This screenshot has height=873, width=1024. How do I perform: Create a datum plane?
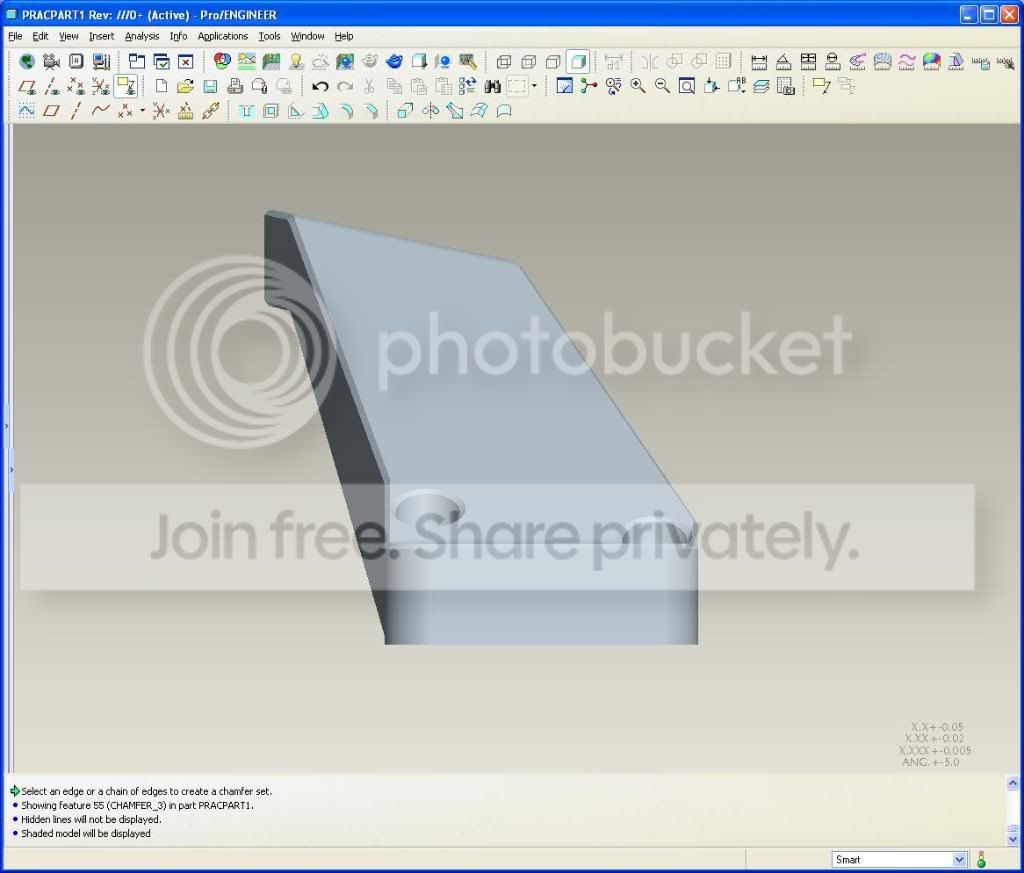52,111
